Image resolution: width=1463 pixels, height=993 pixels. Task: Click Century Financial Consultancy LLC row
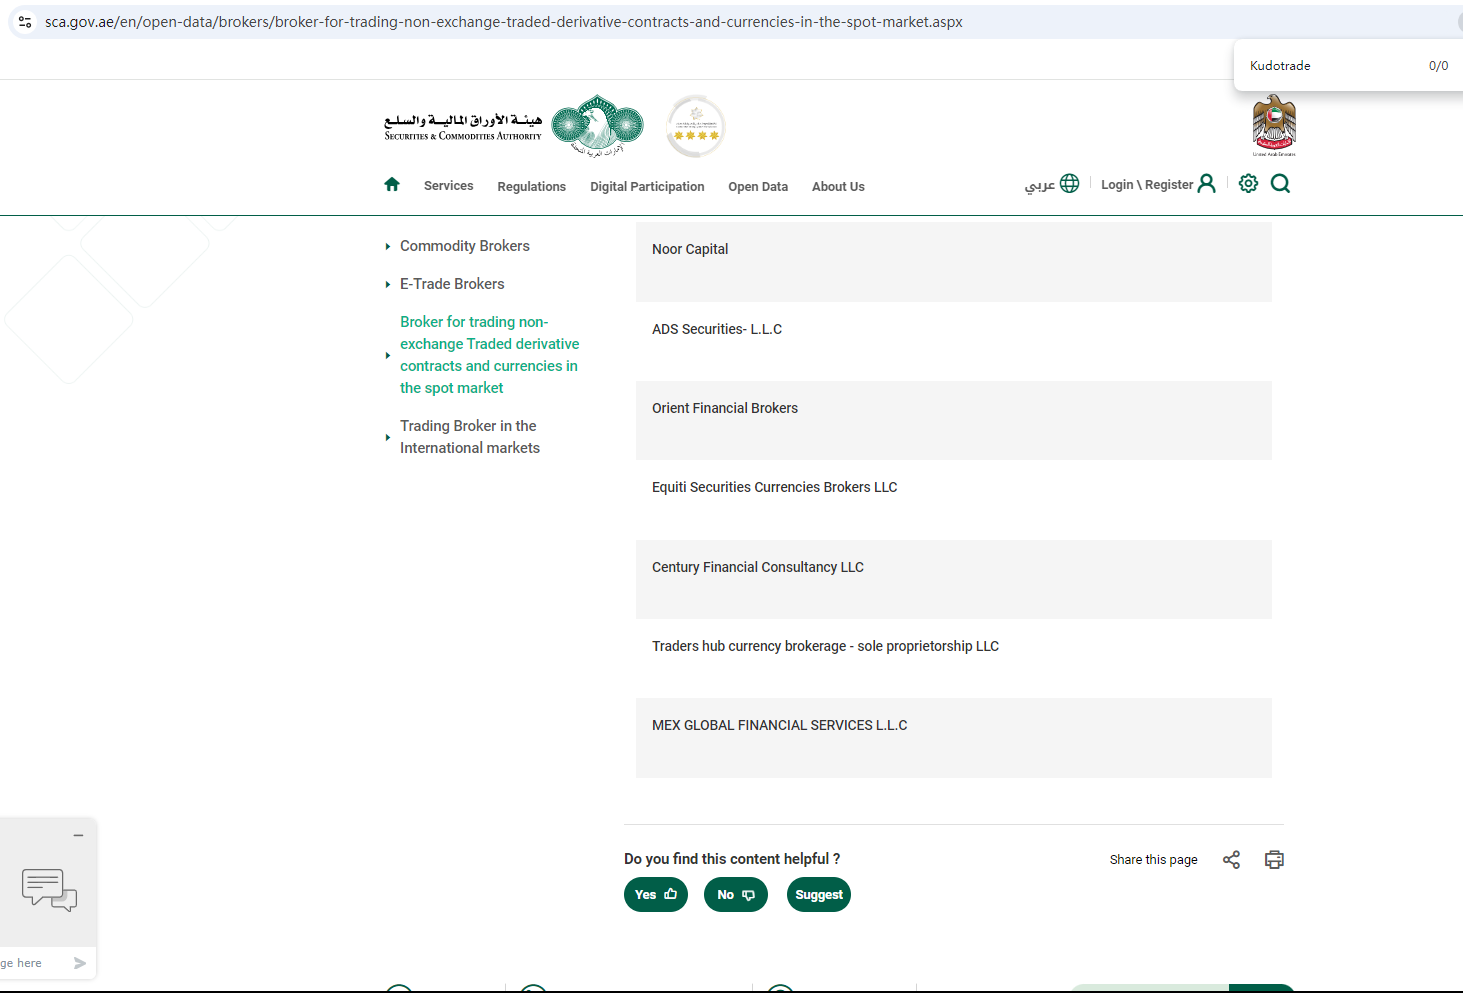click(x=954, y=579)
